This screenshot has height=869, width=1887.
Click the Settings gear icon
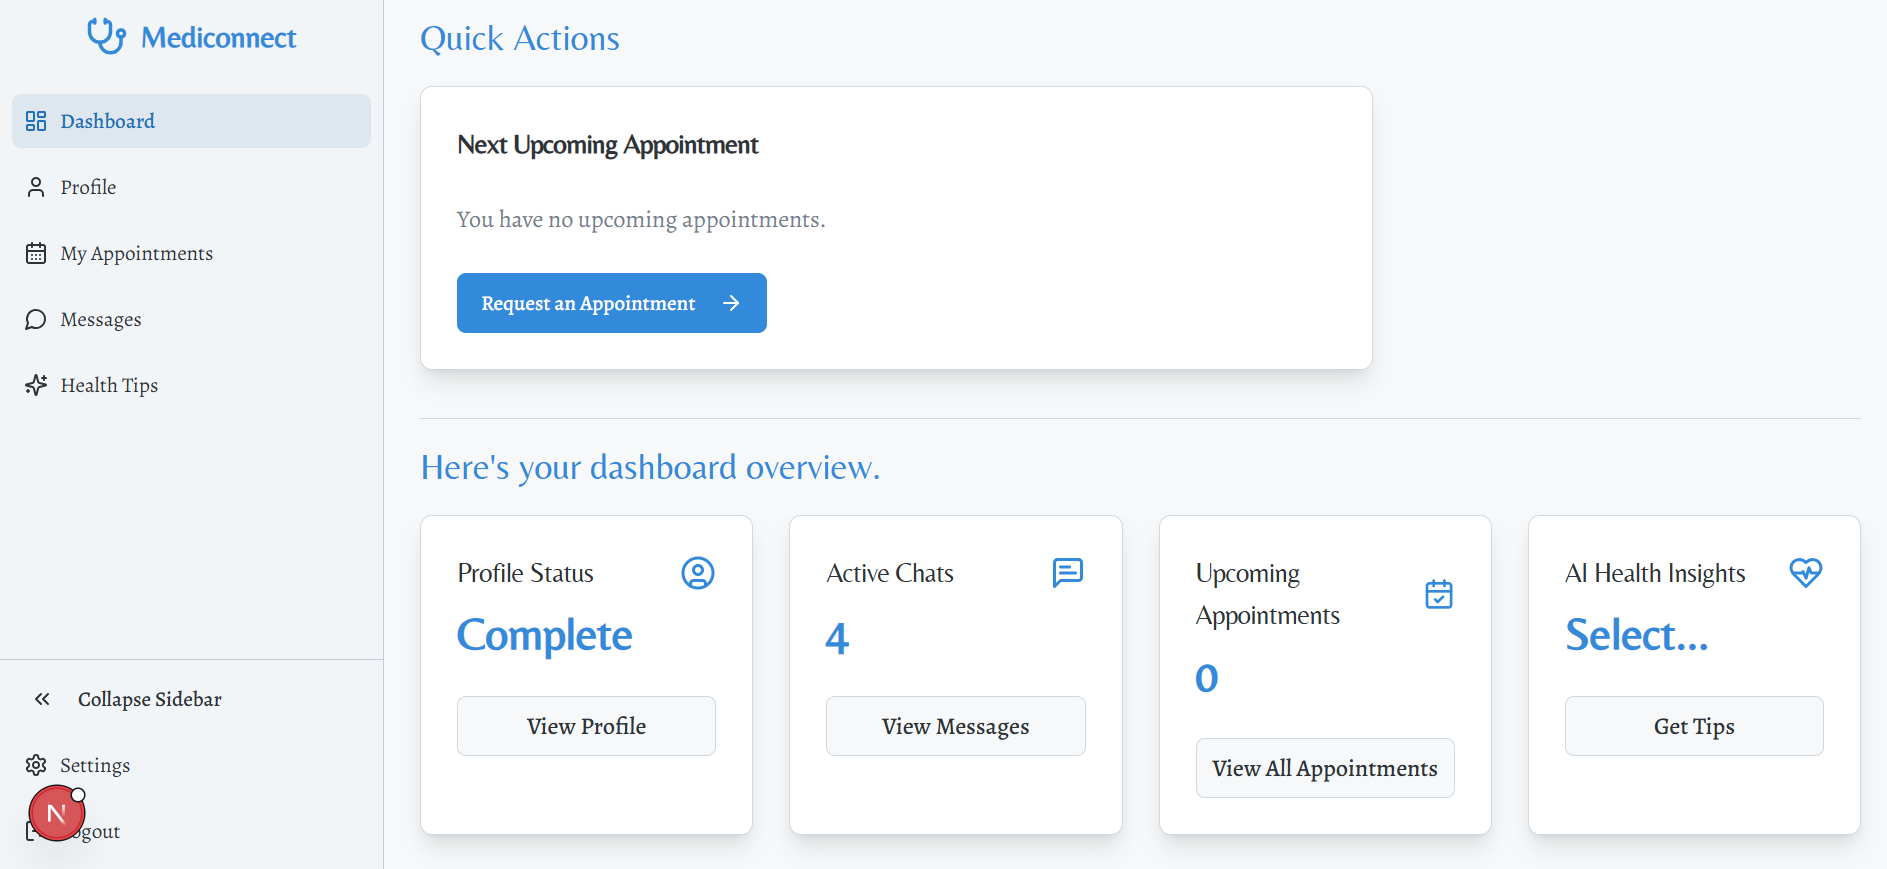click(36, 765)
